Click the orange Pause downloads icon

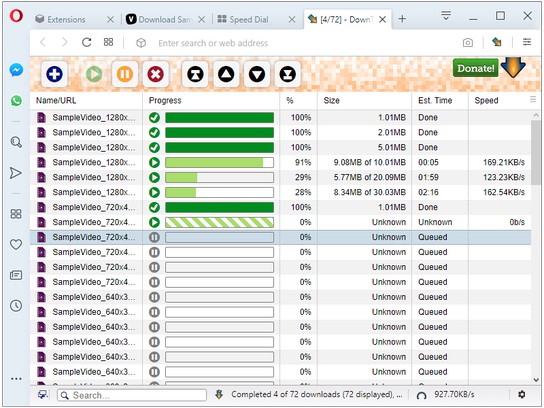[x=125, y=74]
